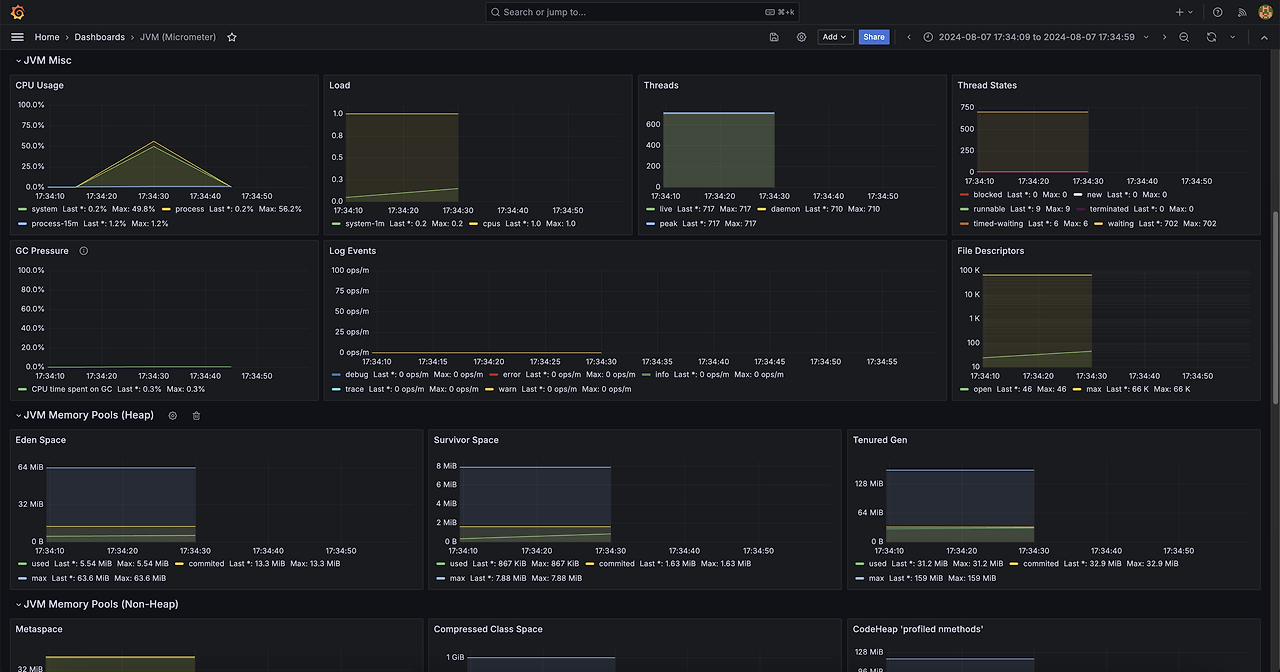Save the dashboard with the disk icon
Screen dimensions: 1280x672
point(774,37)
